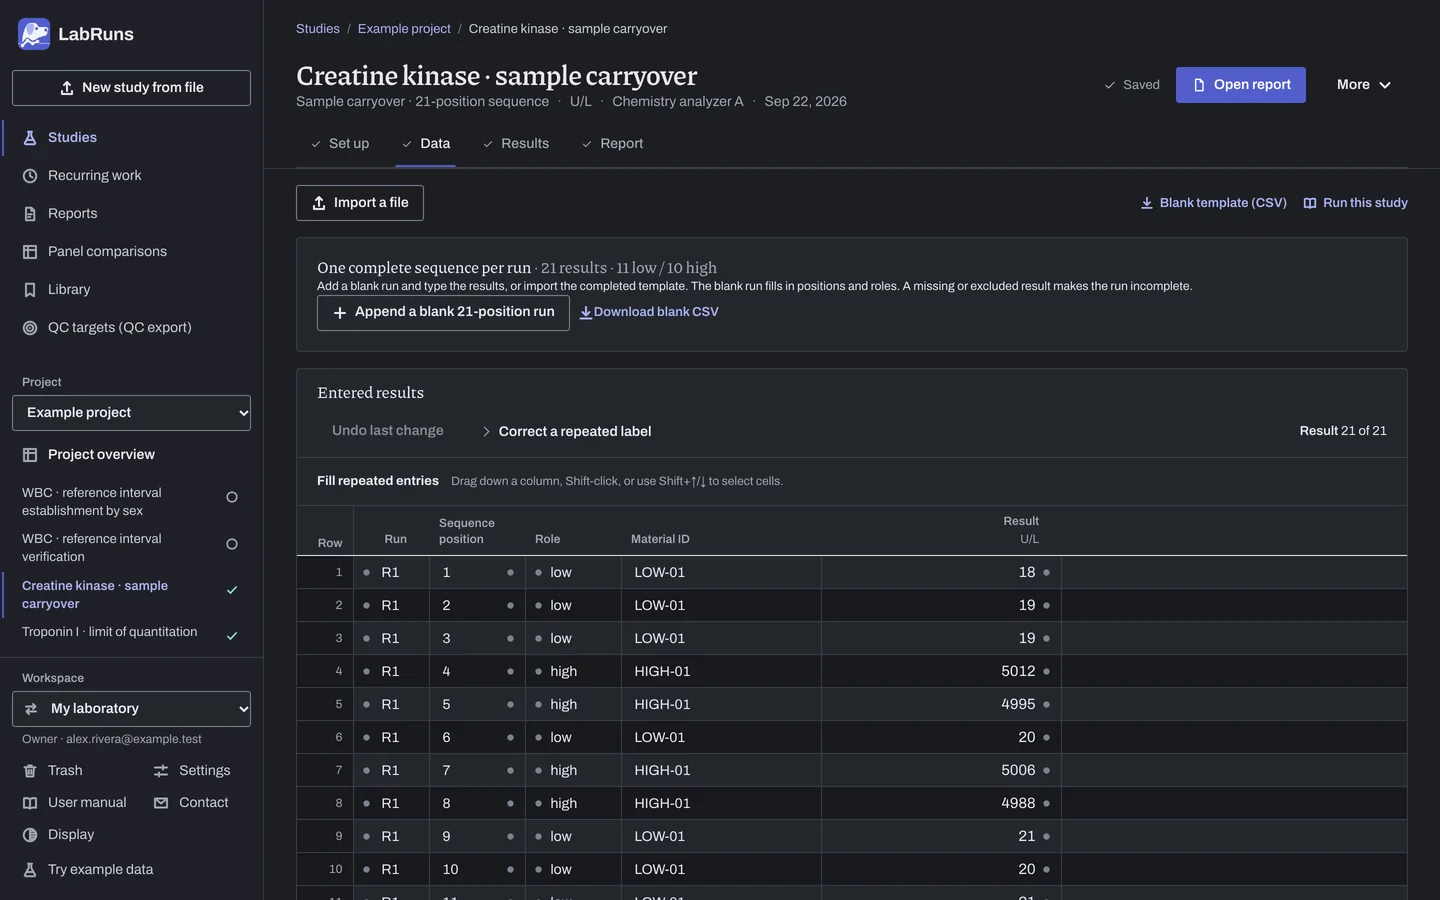This screenshot has height=900, width=1440.
Task: Open WBC reference interval verification study
Action: pyautogui.click(x=131, y=548)
